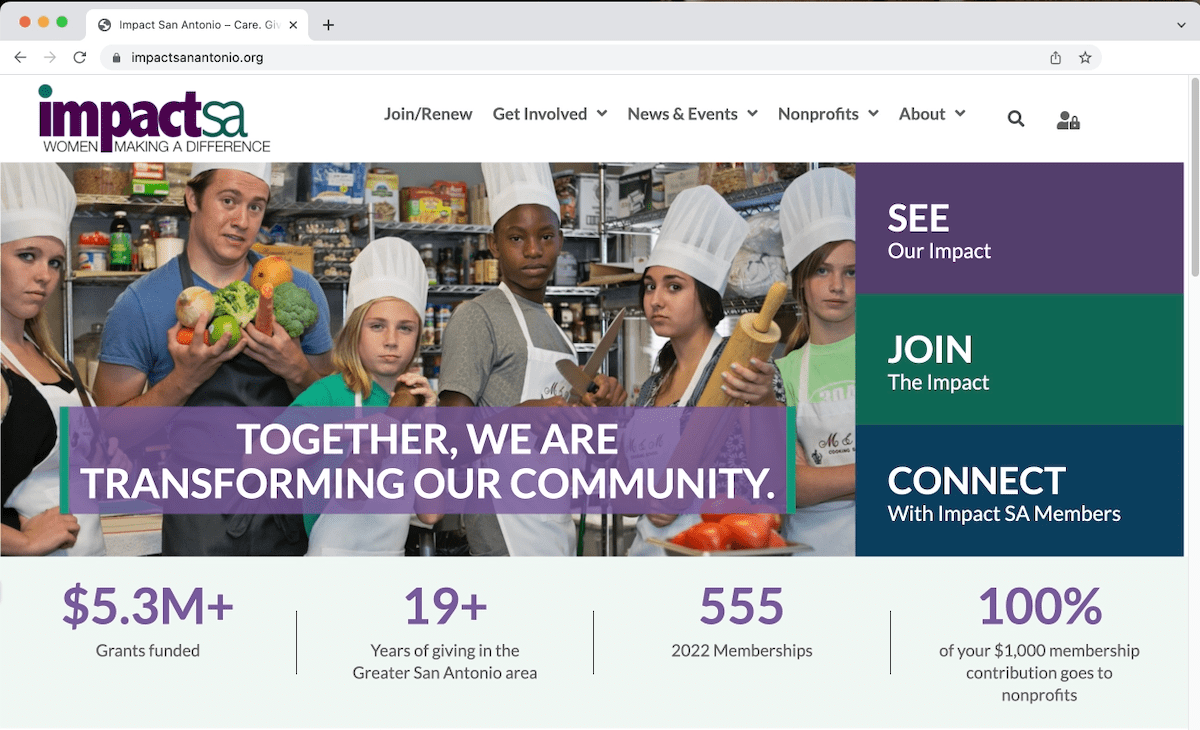Open CONNECT With Impact SA Members tile
The height and width of the screenshot is (730, 1200).
(1019, 491)
